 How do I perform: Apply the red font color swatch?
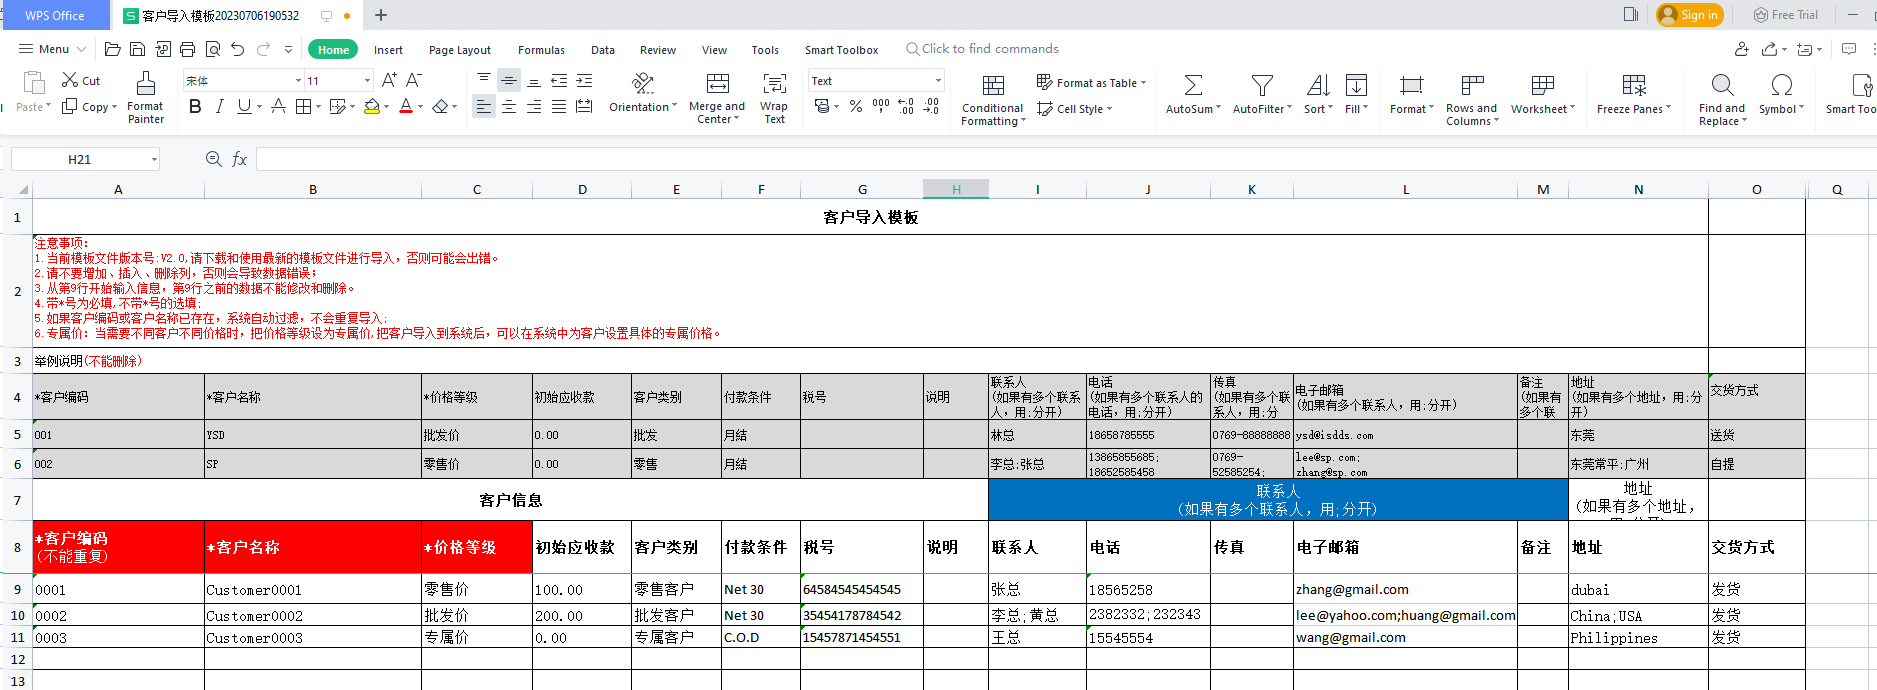click(405, 106)
